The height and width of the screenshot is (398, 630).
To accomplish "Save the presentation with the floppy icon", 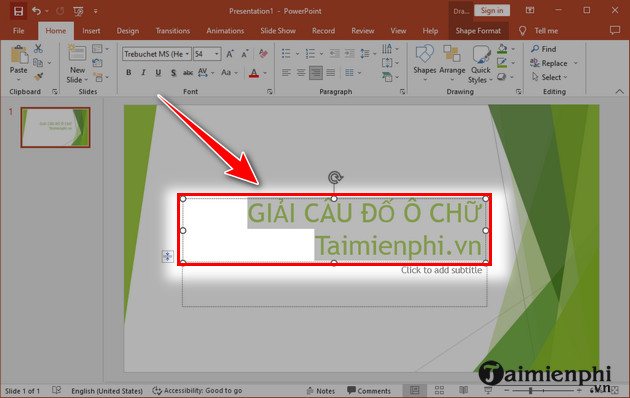I will (18, 11).
